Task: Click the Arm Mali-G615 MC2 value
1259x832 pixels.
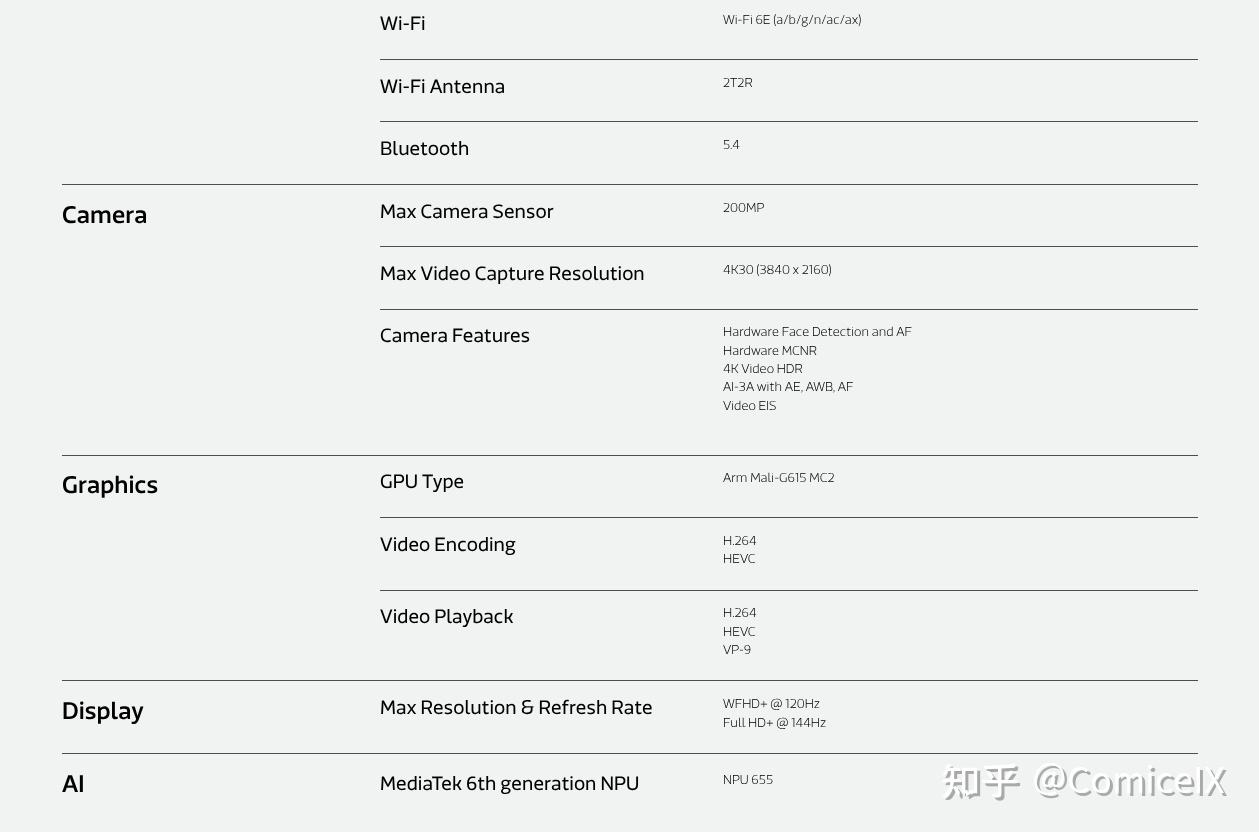Action: point(778,478)
